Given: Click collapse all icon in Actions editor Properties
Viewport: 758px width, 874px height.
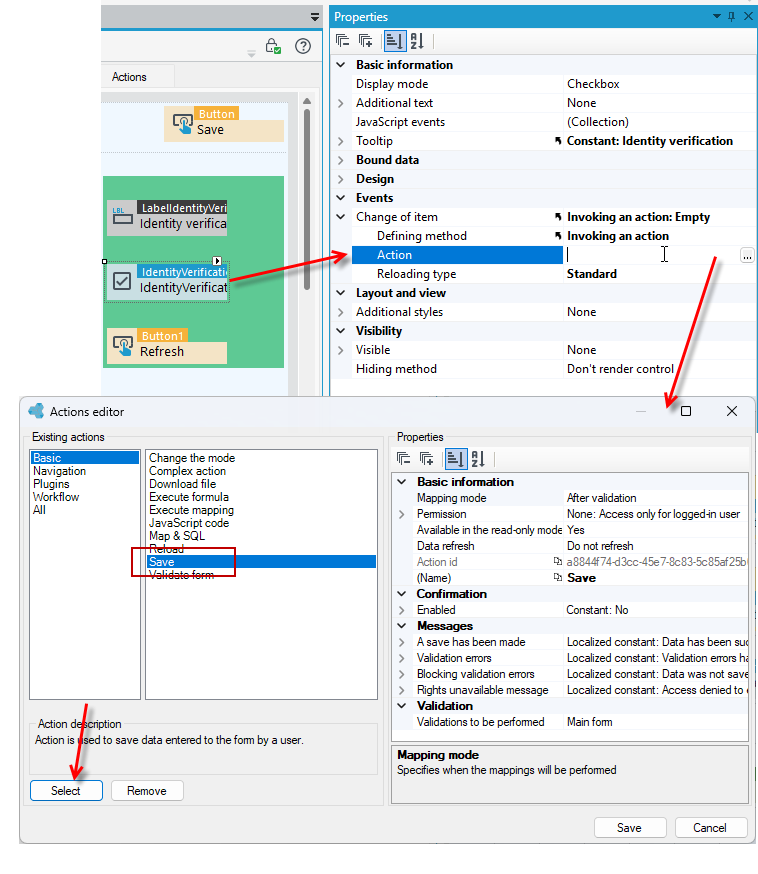Looking at the screenshot, I should 404,459.
